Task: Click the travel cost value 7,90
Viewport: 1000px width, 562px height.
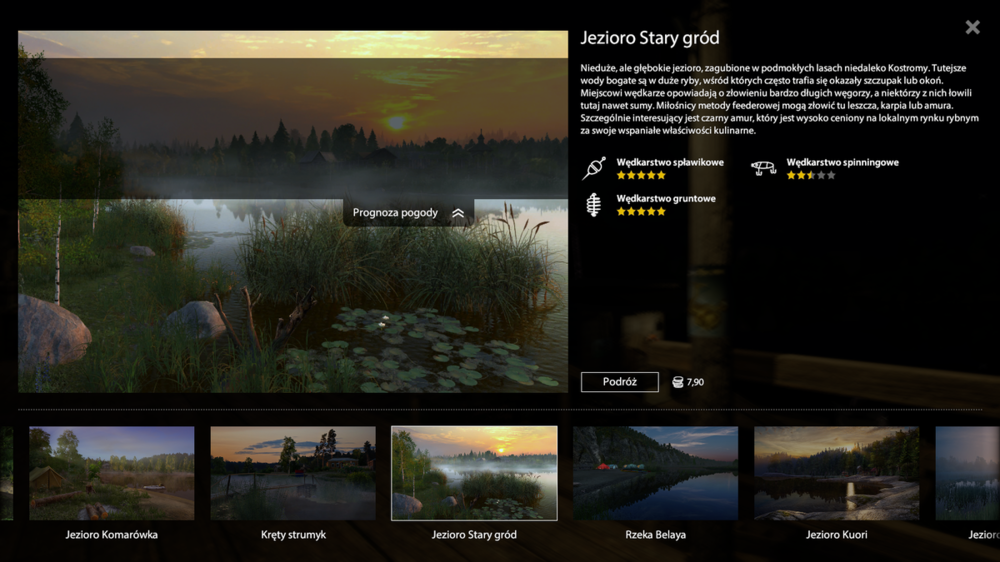Action: click(x=695, y=382)
